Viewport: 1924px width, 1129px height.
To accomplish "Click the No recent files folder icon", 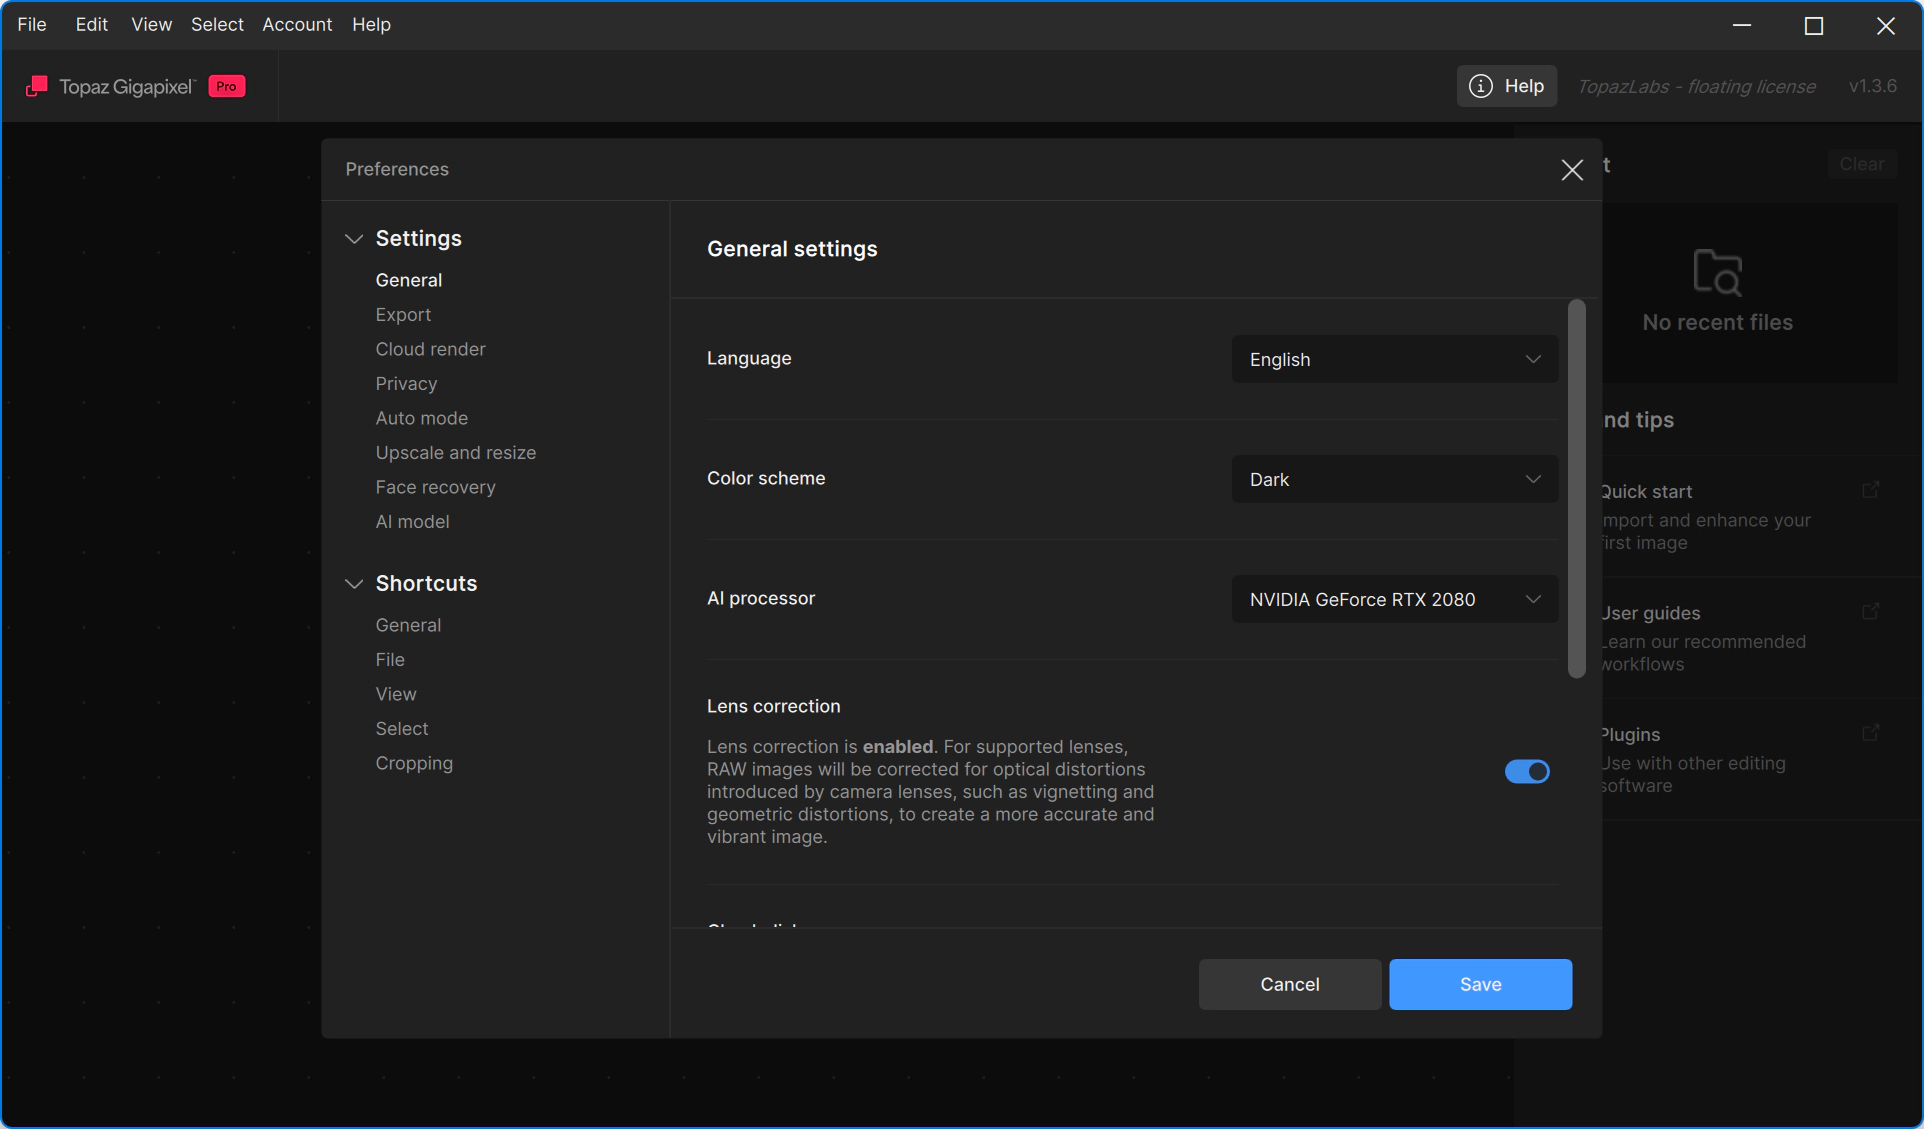I will pyautogui.click(x=1717, y=272).
